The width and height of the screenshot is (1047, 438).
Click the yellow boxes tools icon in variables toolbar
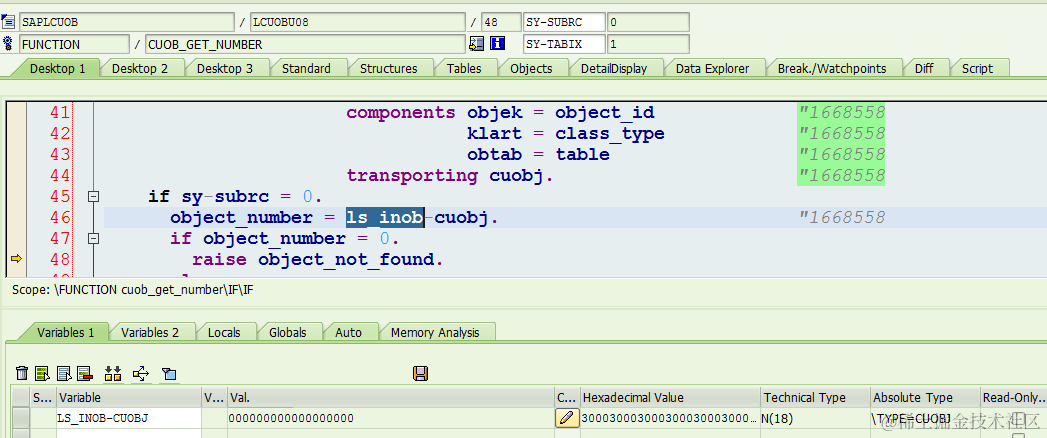[x=113, y=373]
